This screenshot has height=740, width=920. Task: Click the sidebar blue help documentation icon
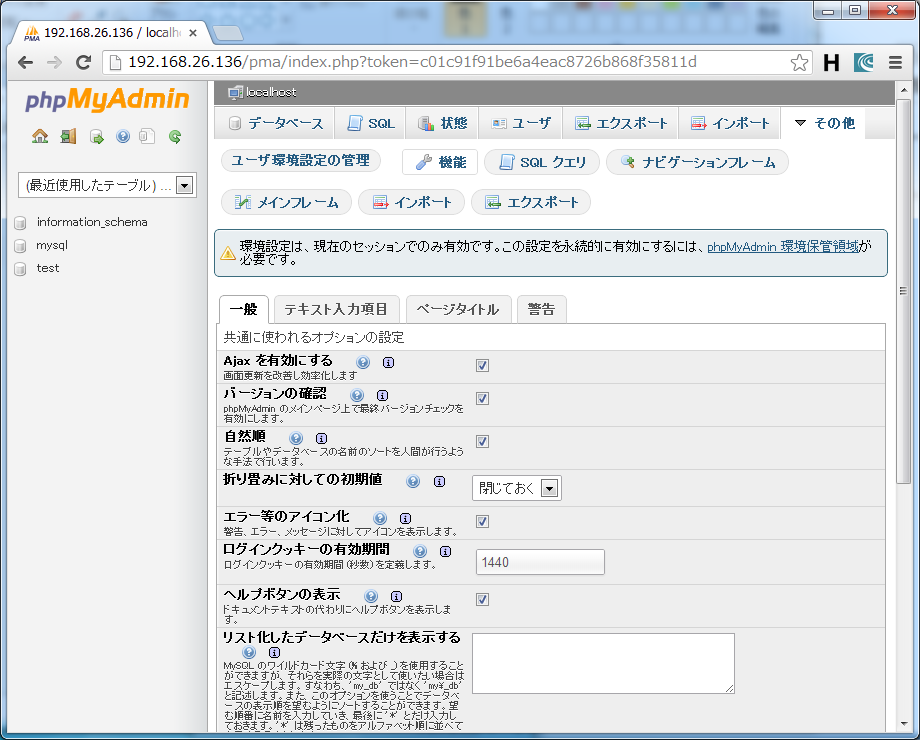point(123,136)
